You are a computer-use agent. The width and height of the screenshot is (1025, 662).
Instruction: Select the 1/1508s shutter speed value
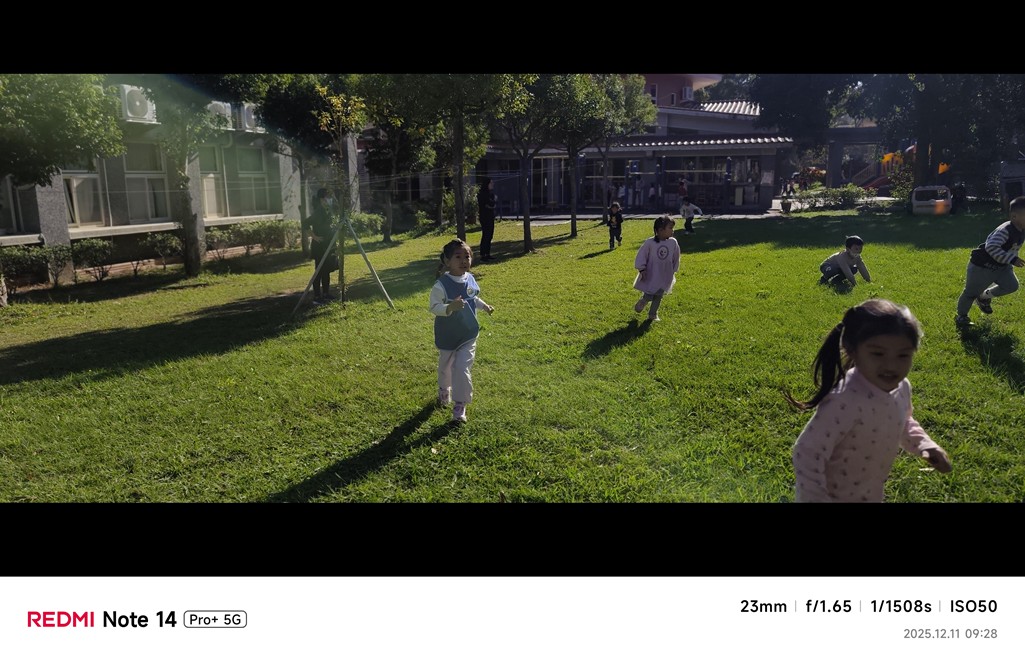pos(900,606)
